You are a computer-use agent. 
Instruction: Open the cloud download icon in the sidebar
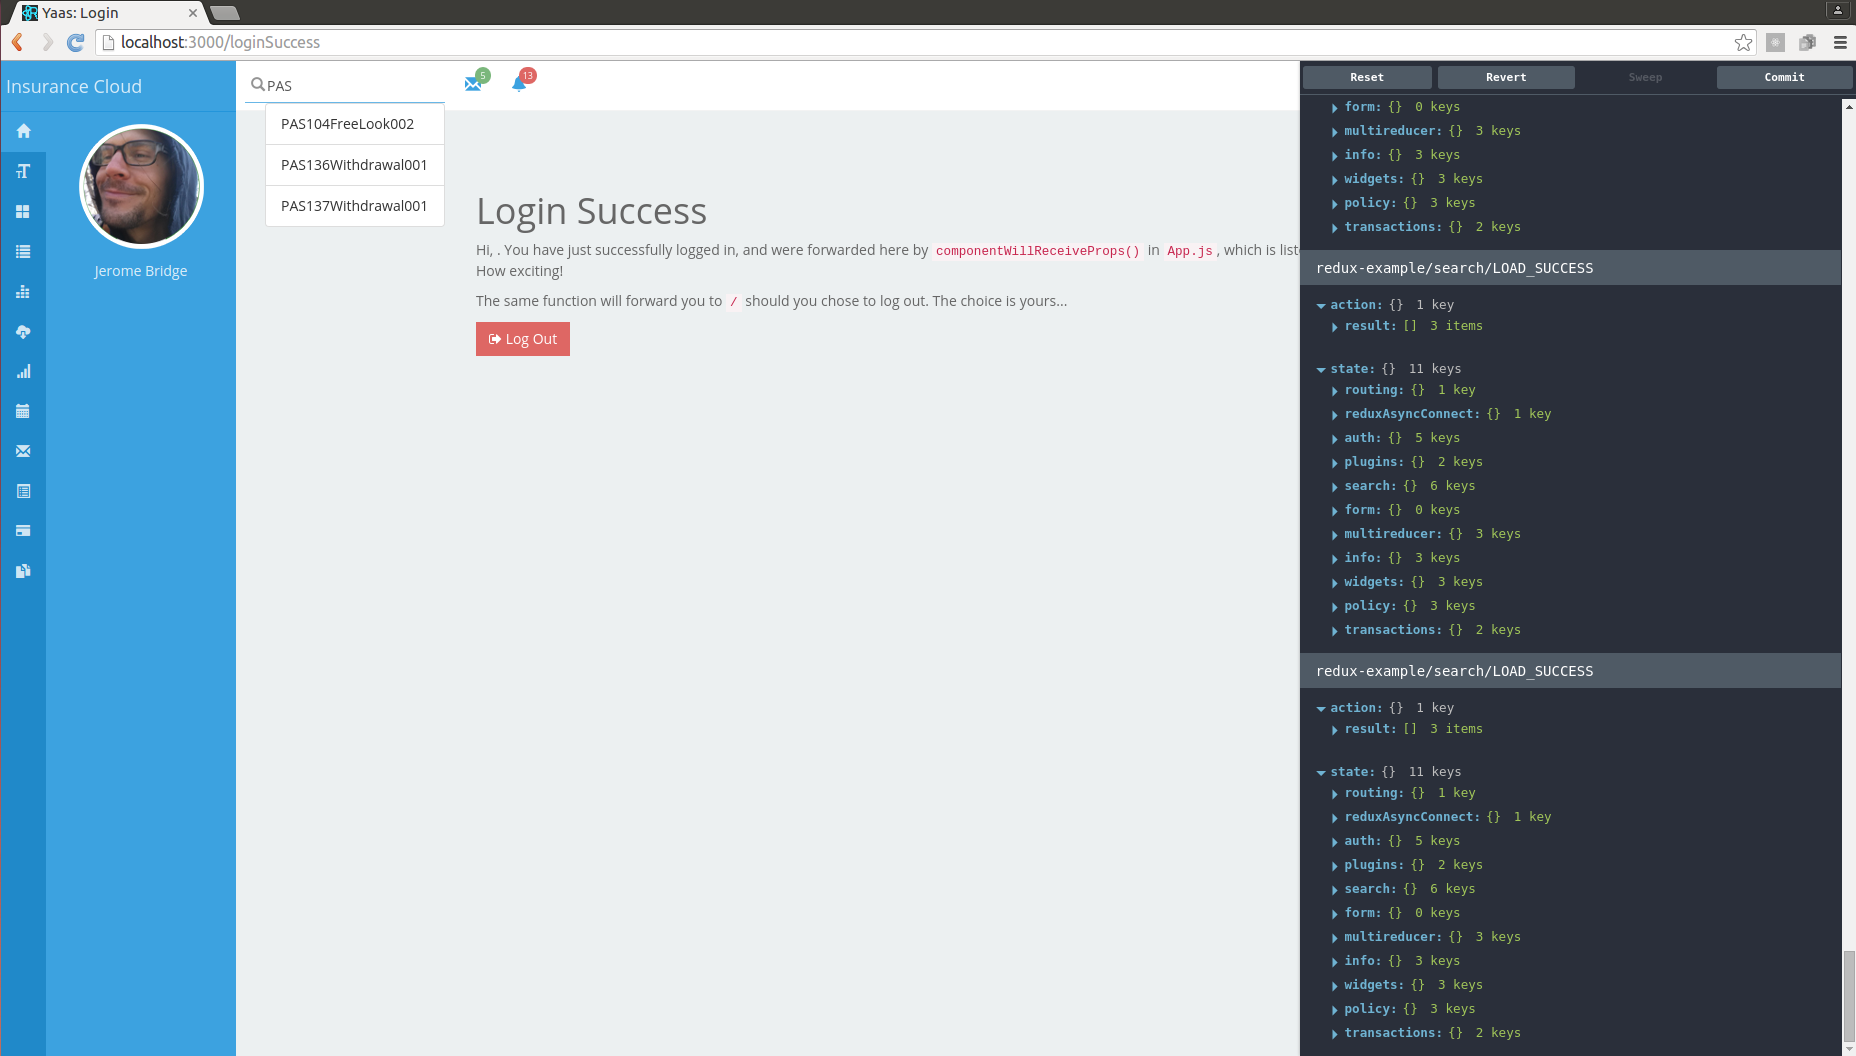tap(23, 331)
